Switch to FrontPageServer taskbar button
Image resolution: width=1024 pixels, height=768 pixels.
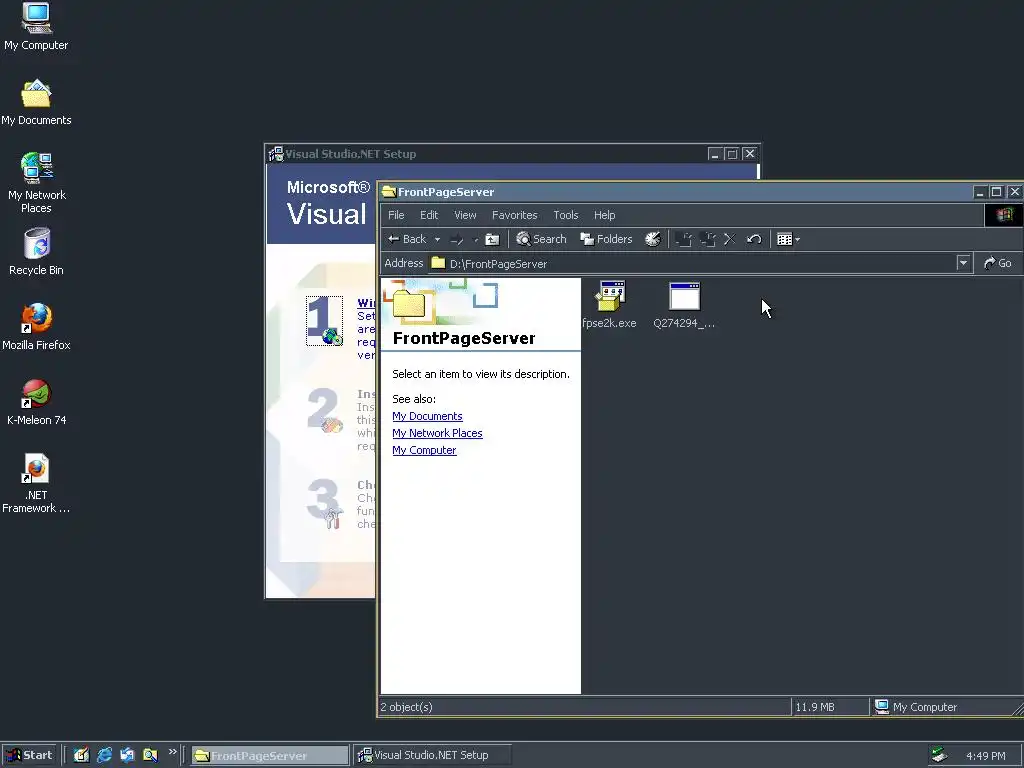click(x=270, y=755)
